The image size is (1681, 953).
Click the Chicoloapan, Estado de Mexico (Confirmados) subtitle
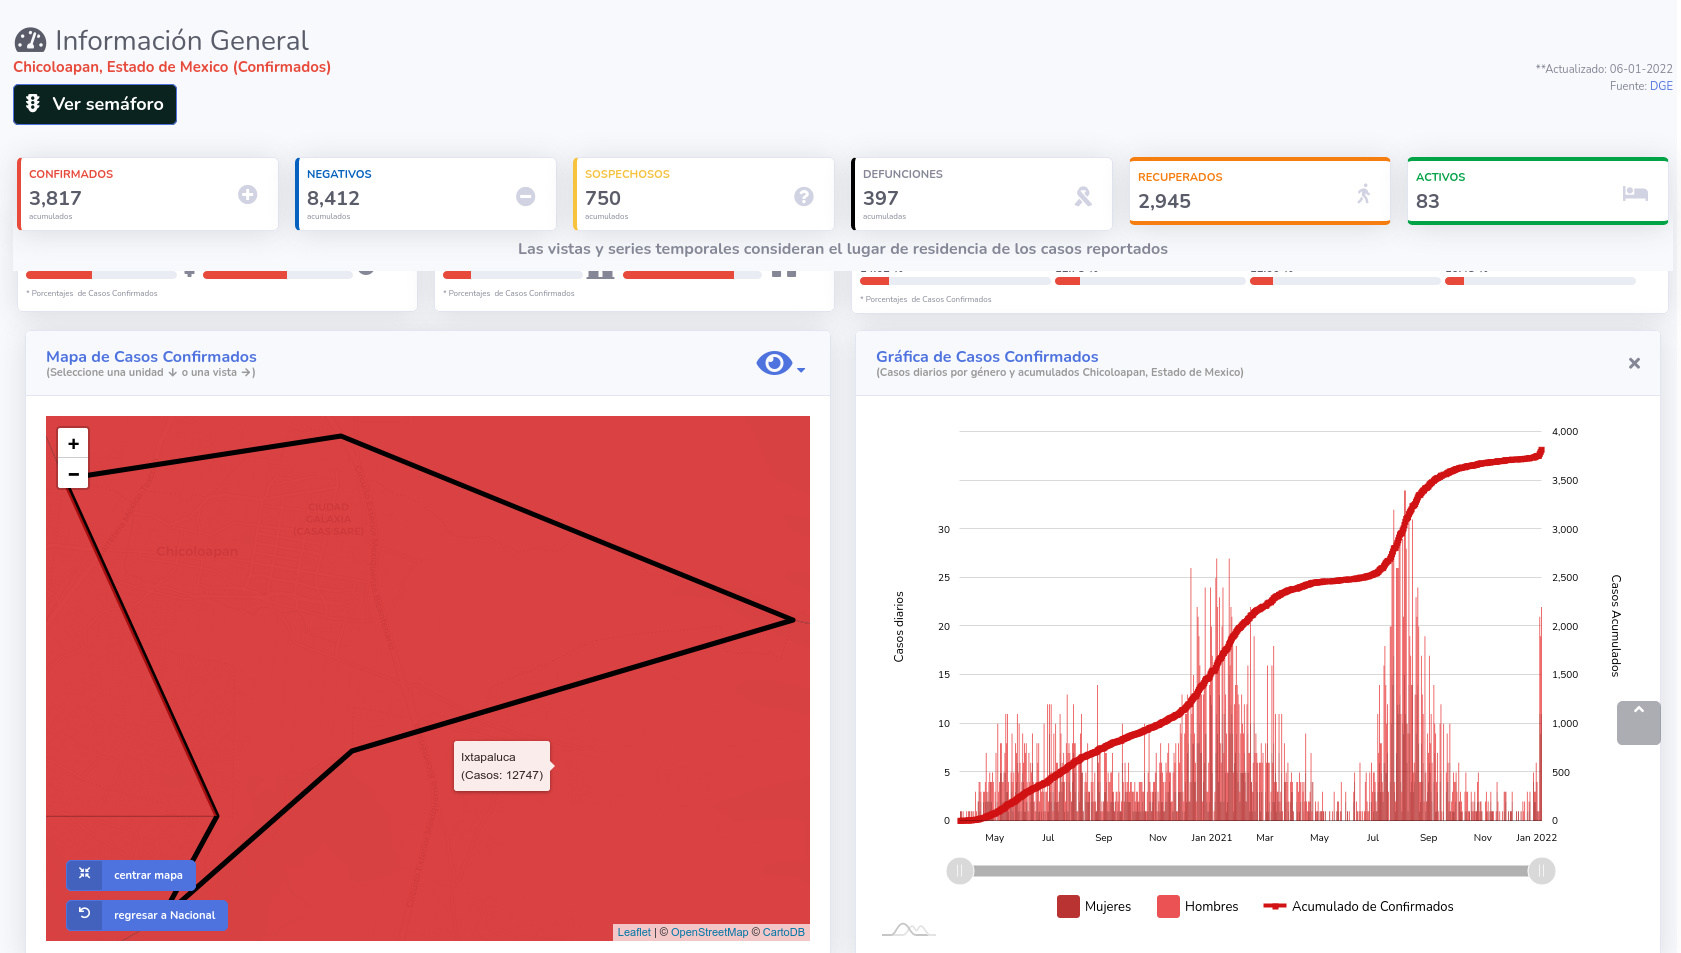(x=172, y=67)
